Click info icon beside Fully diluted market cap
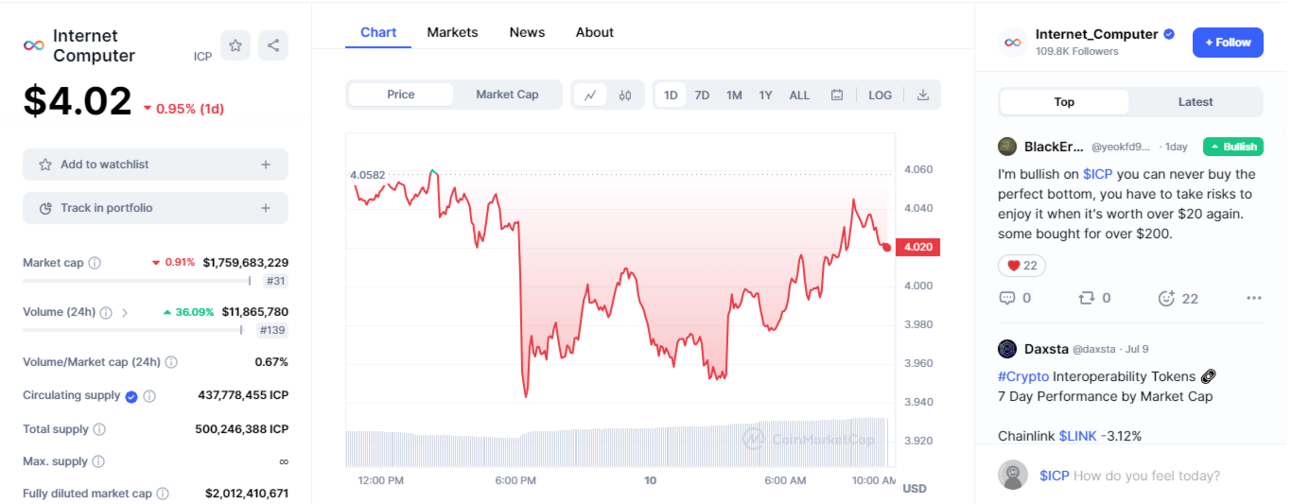The image size is (1292, 504). [162, 493]
